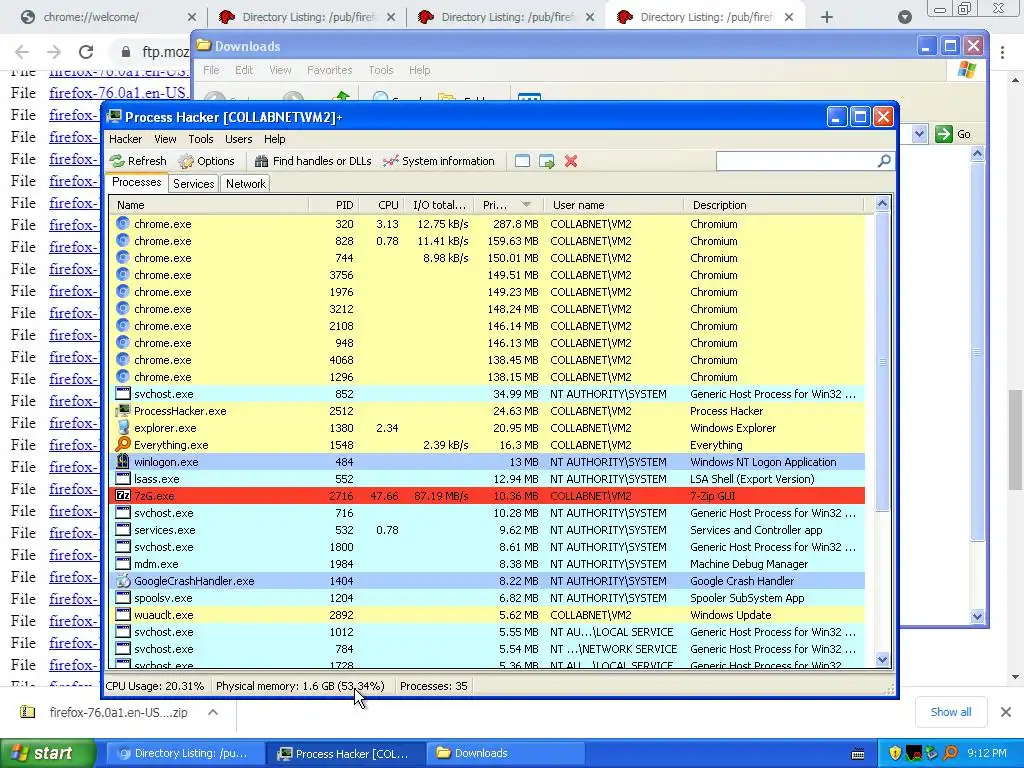This screenshot has width=1024, height=768.
Task: Click Show all downloads link
Action: [x=951, y=712]
